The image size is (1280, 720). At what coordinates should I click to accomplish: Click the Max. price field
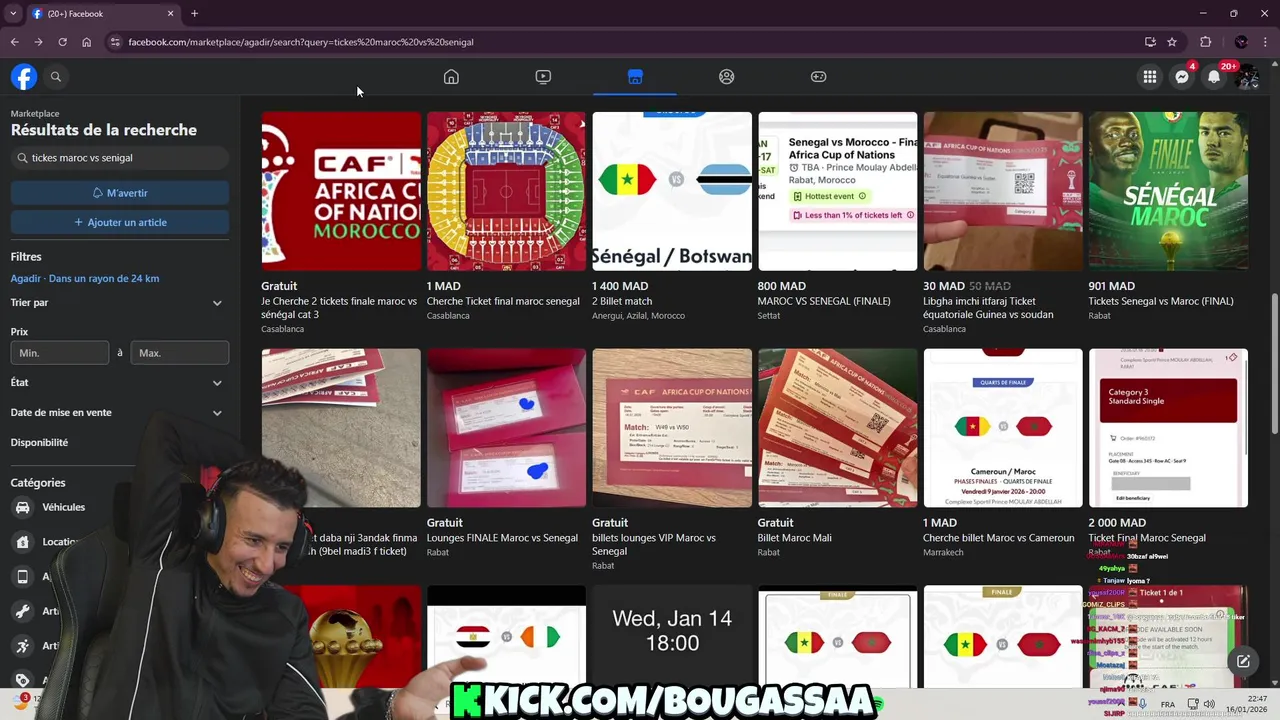coord(180,353)
